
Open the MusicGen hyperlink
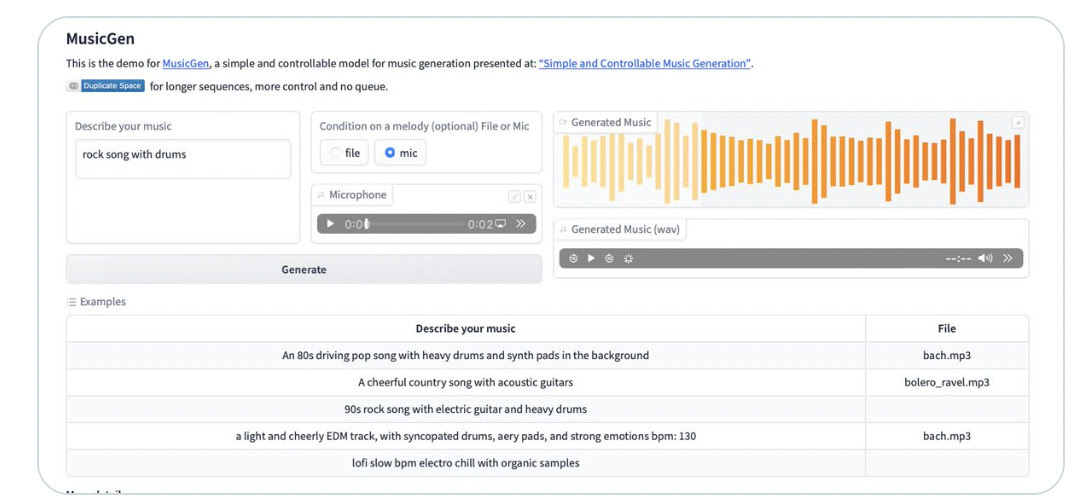click(186, 64)
